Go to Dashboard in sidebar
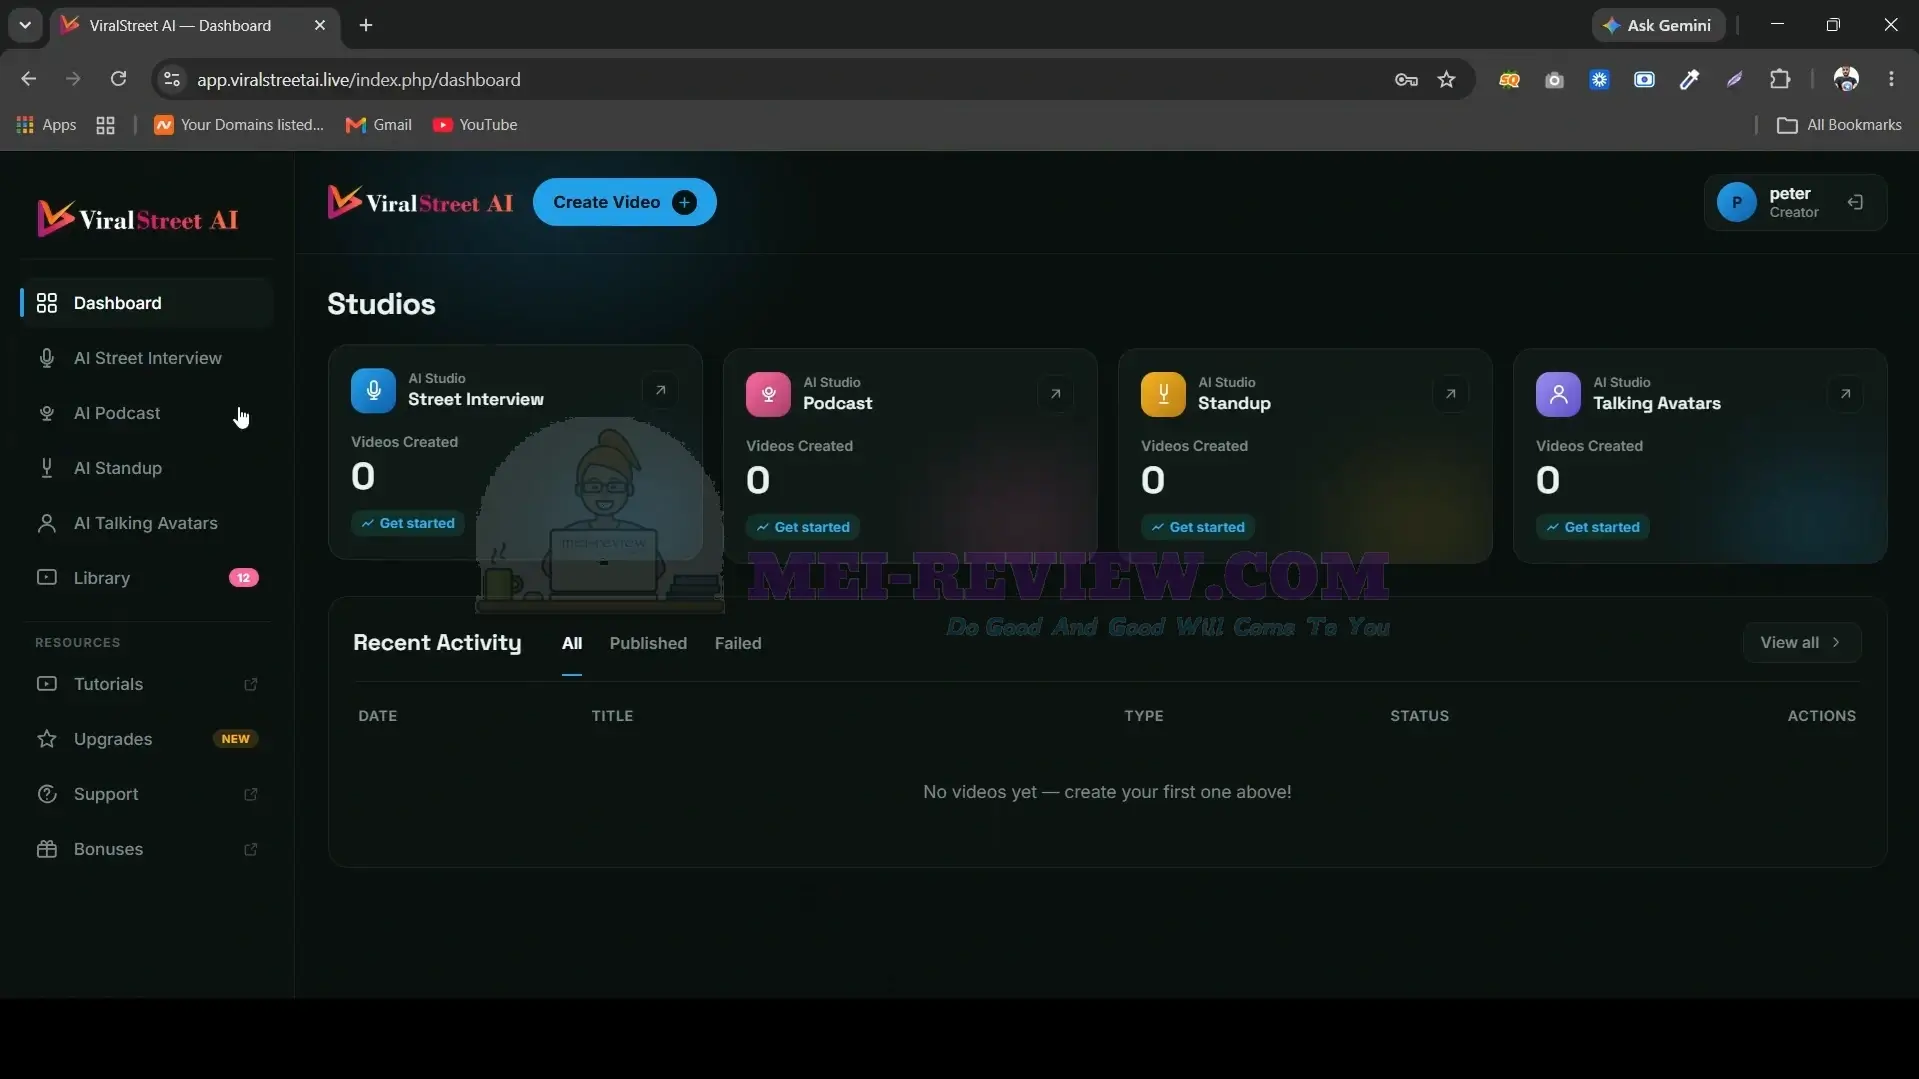This screenshot has width=1919, height=1079. click(x=147, y=303)
